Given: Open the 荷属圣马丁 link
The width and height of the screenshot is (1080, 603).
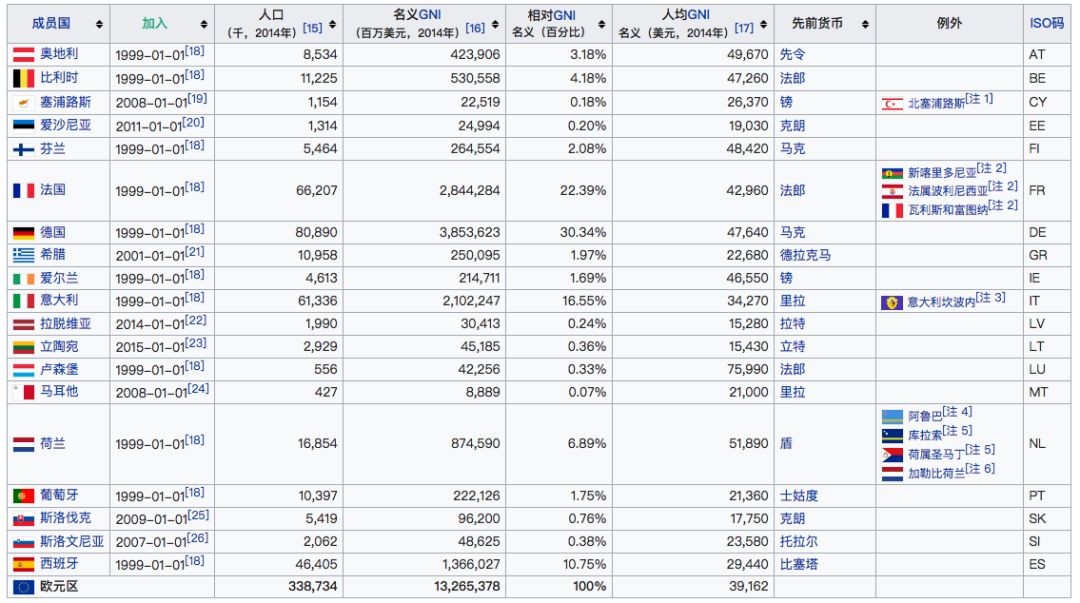Looking at the screenshot, I should pos(936,454).
